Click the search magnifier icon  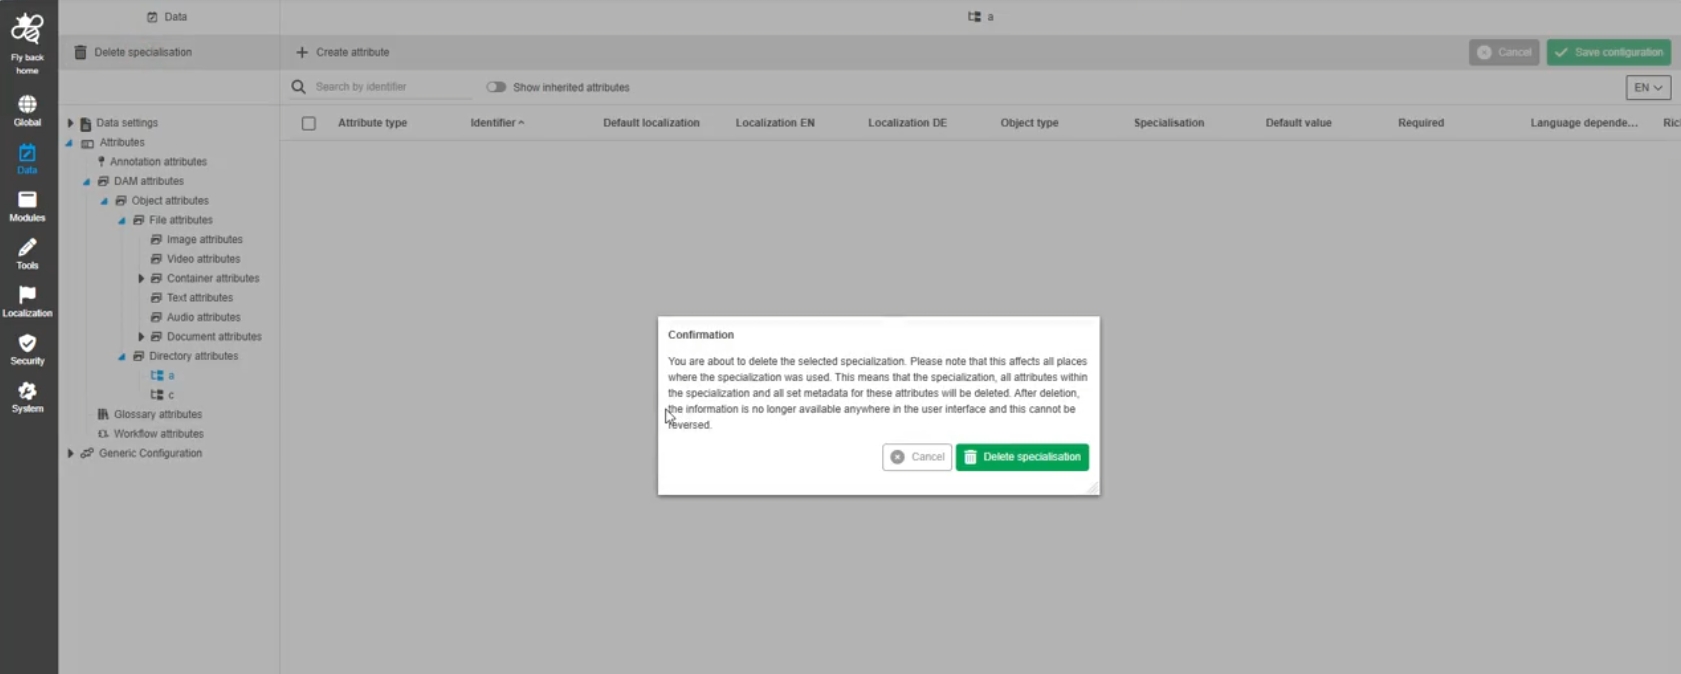[x=298, y=87]
